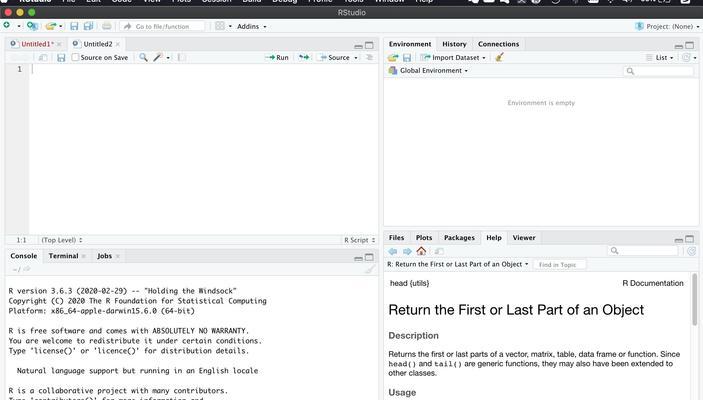Click the main toolbar Save icon
The height and width of the screenshot is (400, 703).
74,26
